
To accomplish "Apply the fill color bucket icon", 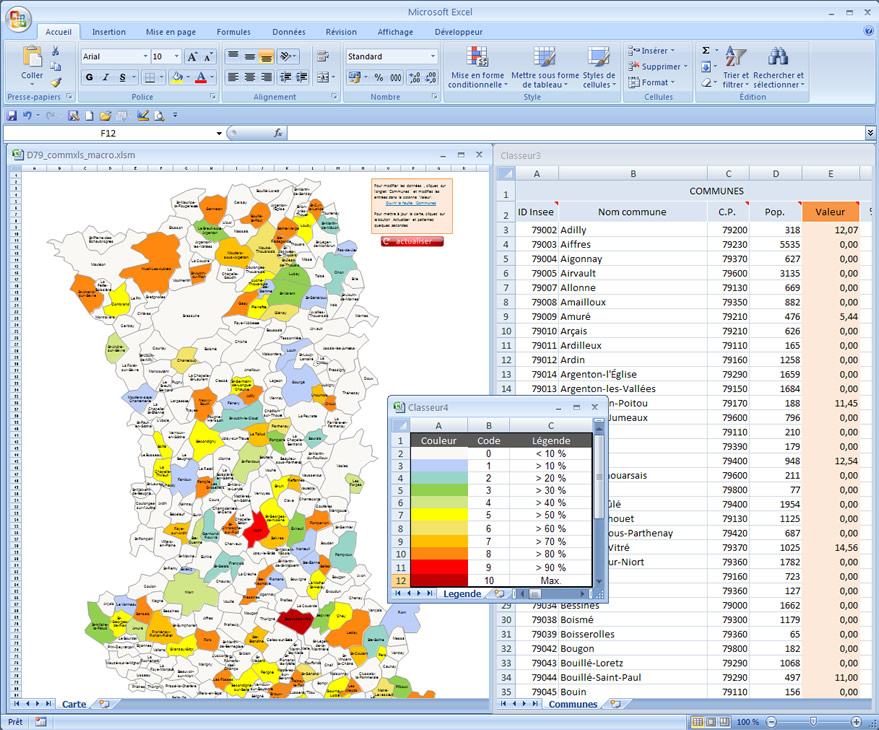I will (177, 77).
